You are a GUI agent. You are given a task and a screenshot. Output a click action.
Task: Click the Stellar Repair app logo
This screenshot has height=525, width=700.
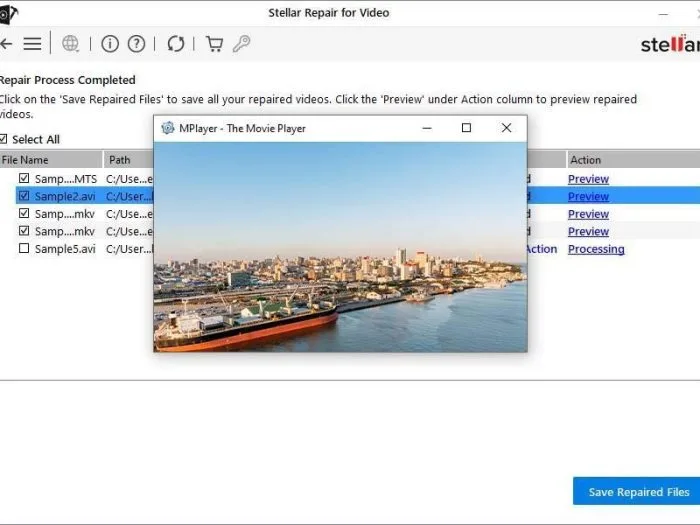coord(8,14)
